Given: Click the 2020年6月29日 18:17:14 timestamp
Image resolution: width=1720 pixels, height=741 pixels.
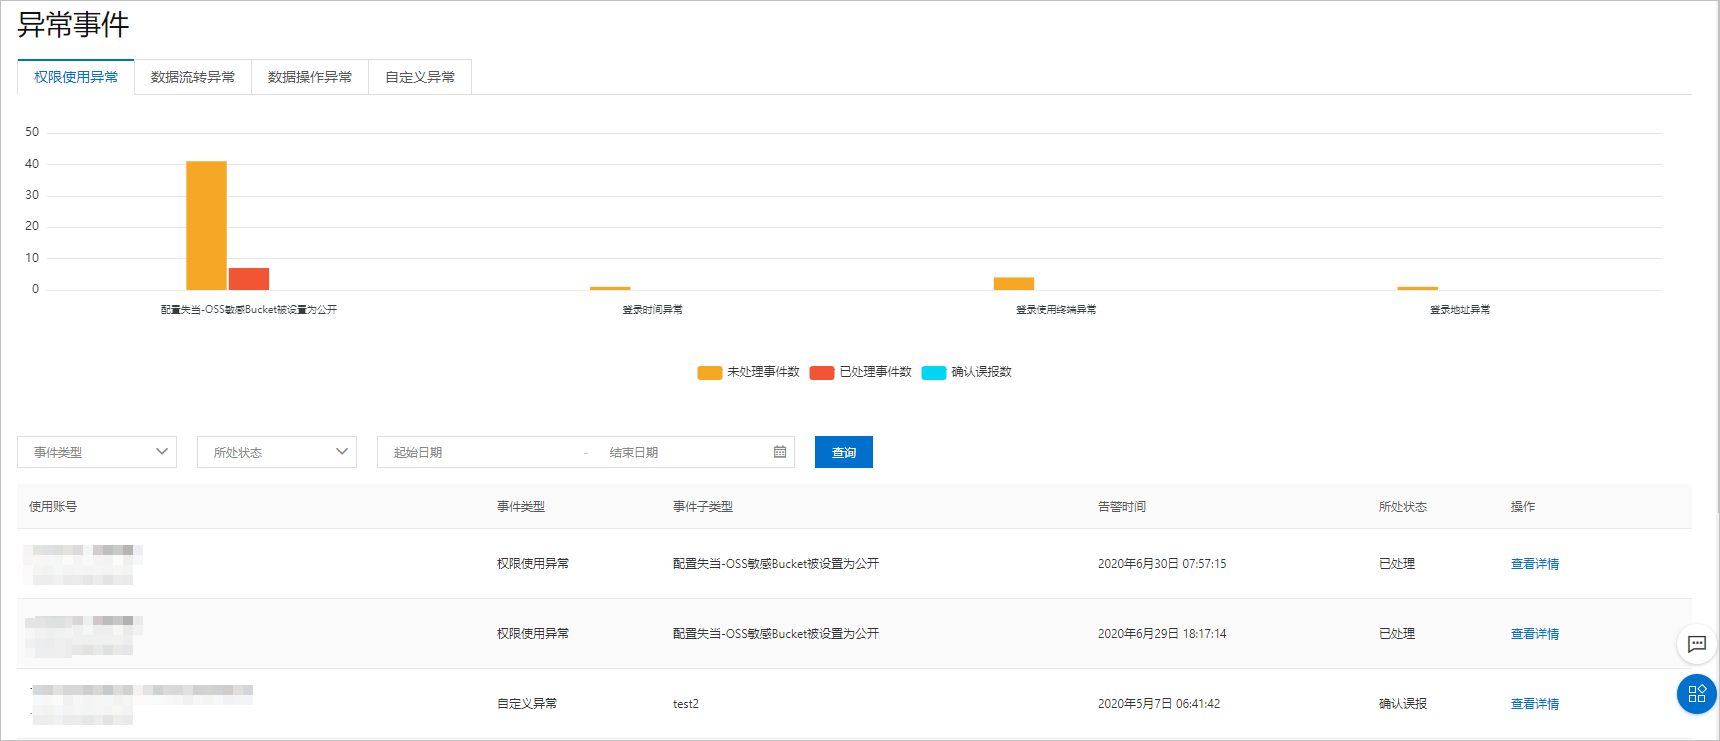Looking at the screenshot, I should pyautogui.click(x=1162, y=634).
